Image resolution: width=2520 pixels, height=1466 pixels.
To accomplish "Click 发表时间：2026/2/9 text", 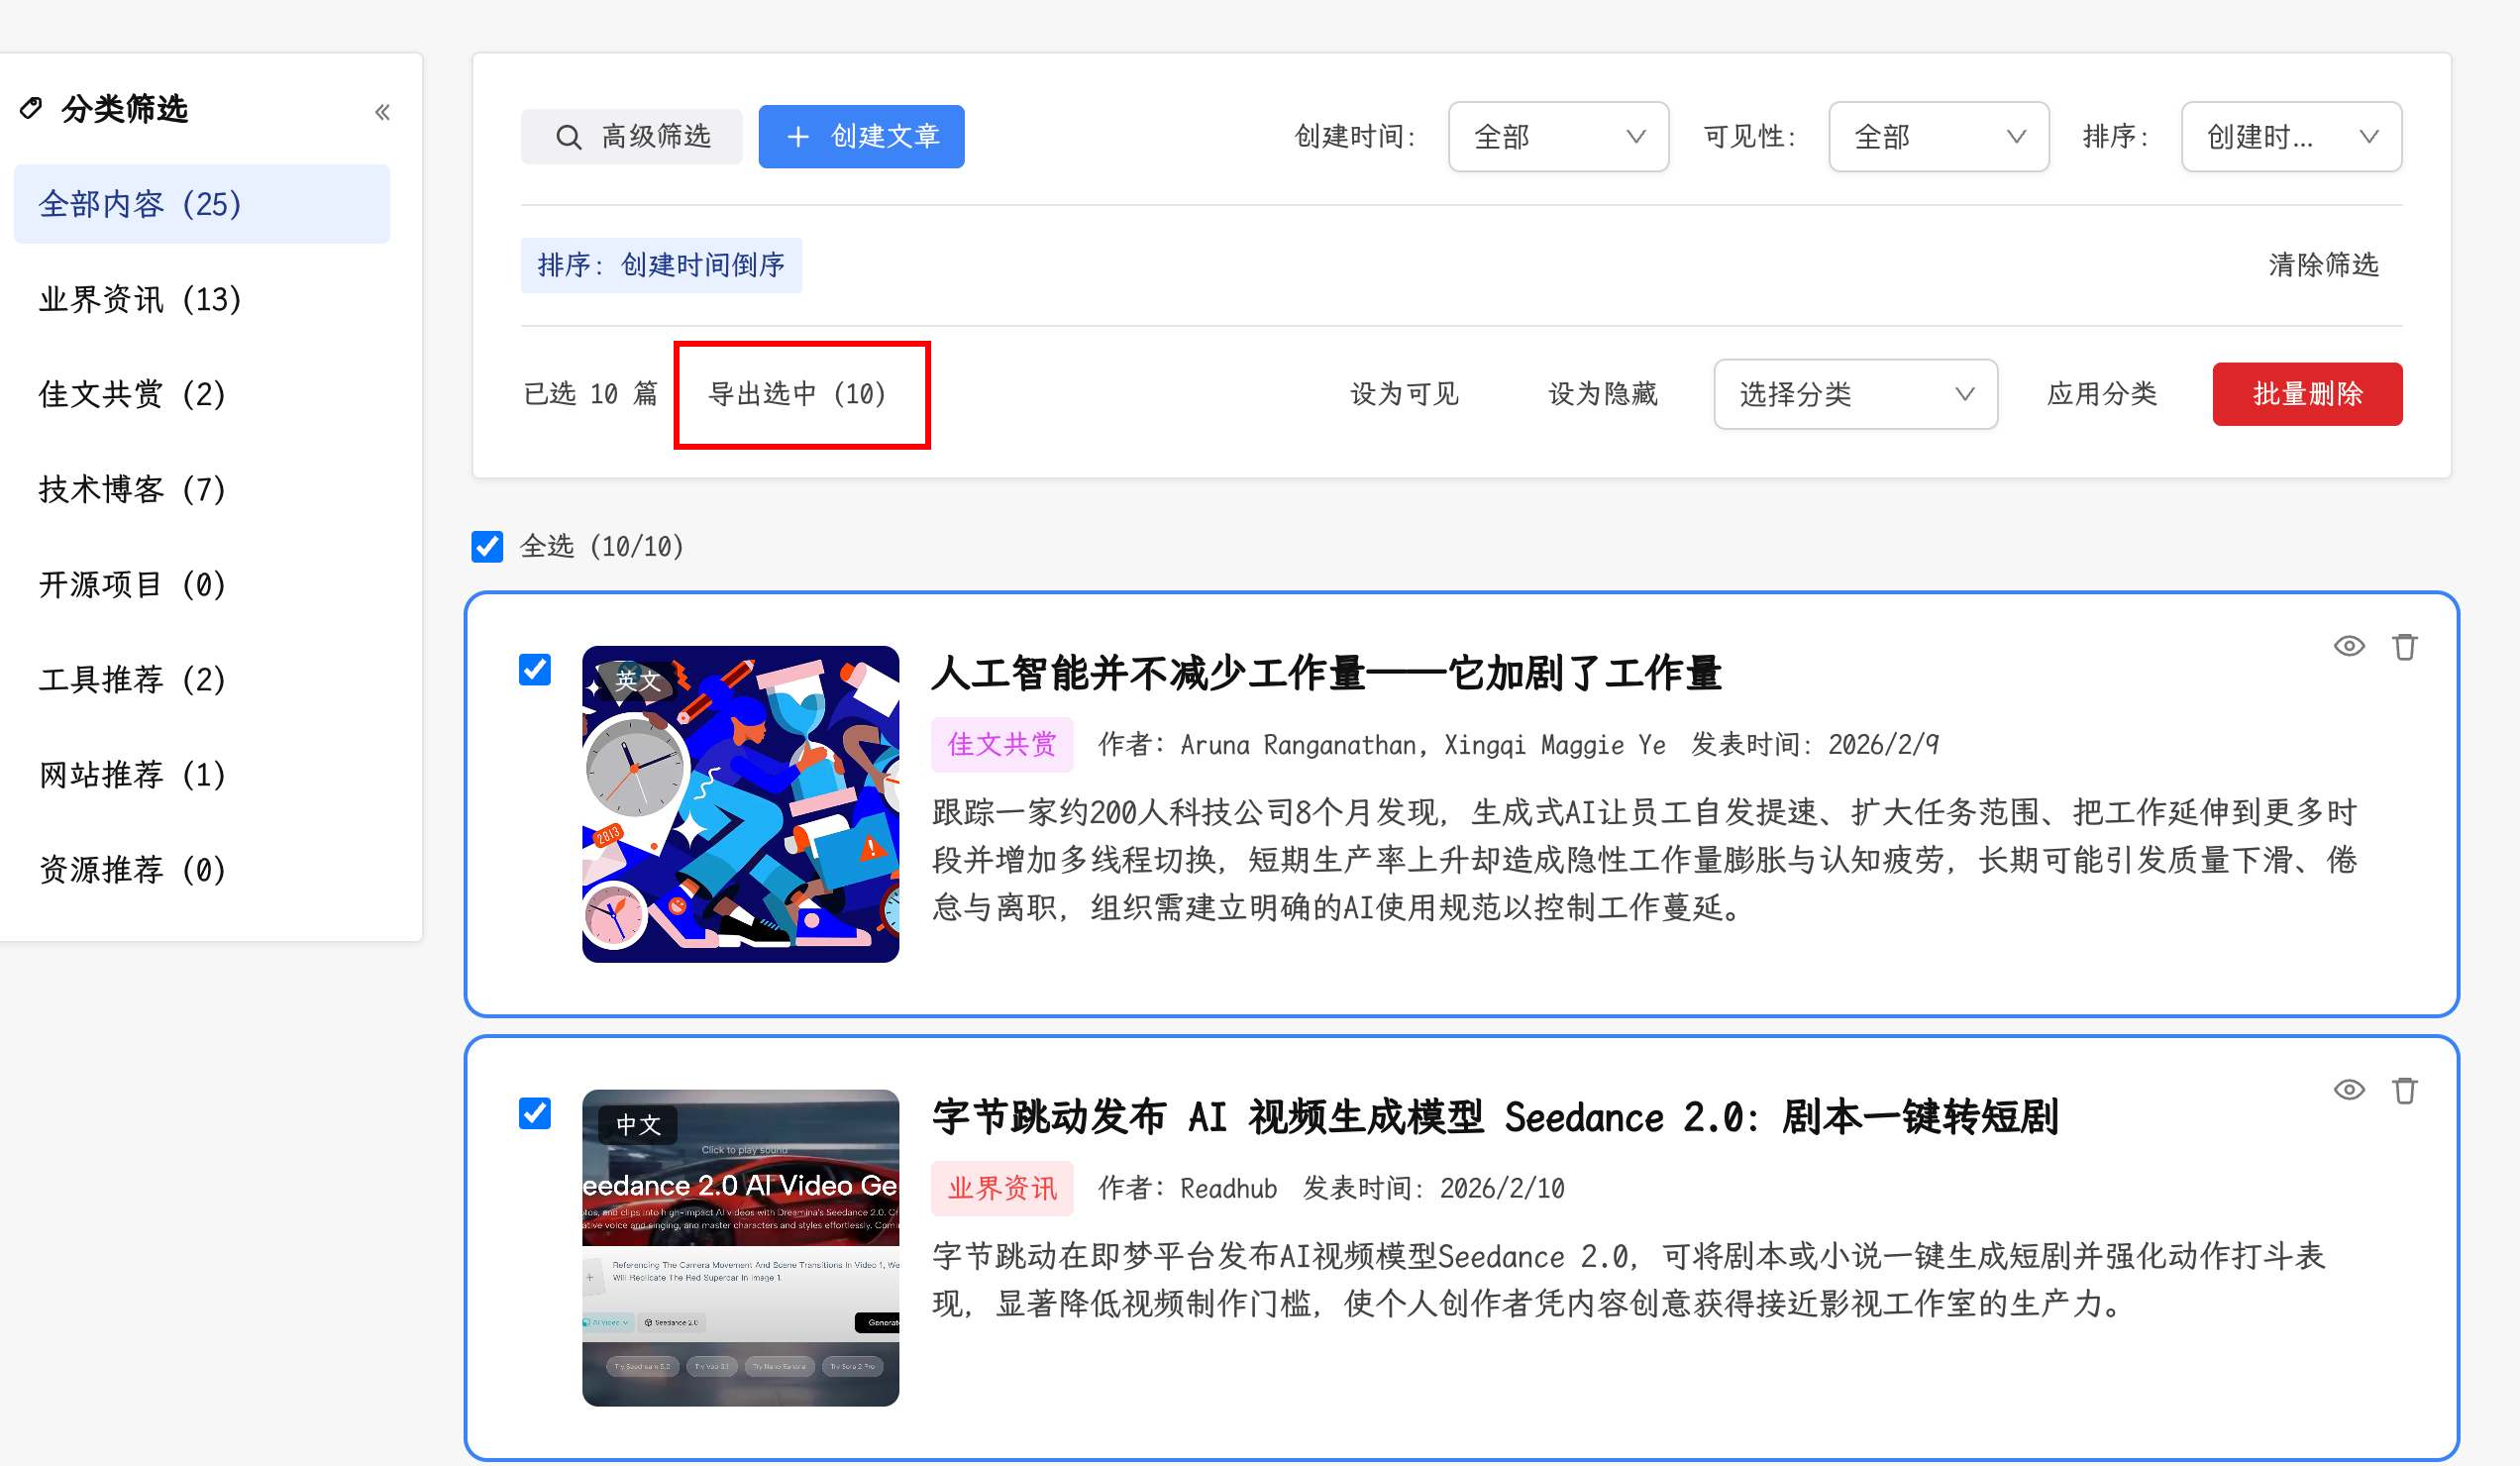I will (x=1815, y=745).
